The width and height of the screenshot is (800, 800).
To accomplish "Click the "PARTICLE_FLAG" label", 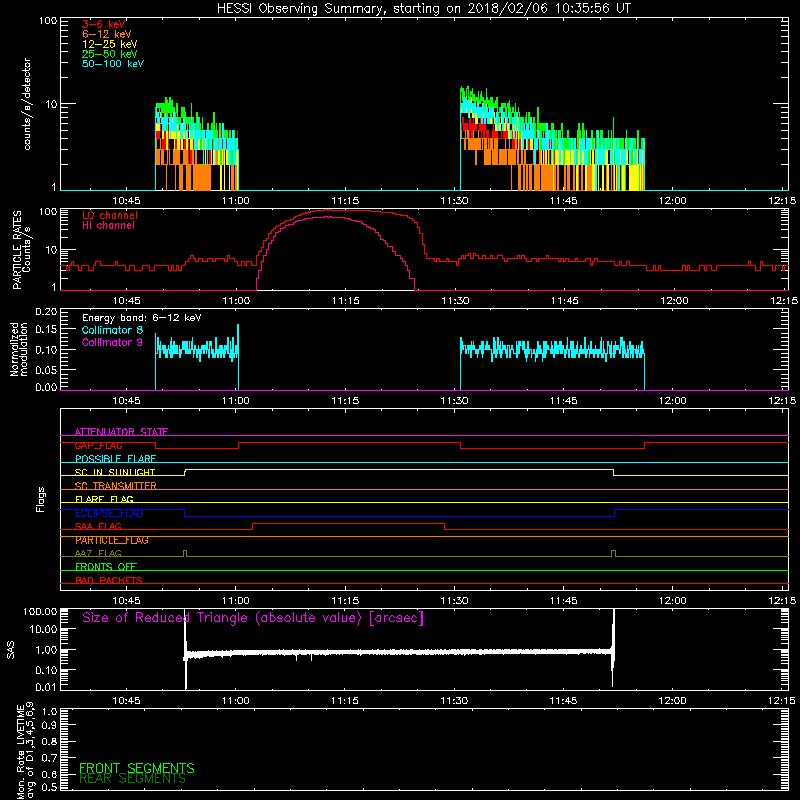I will click(x=112, y=540).
